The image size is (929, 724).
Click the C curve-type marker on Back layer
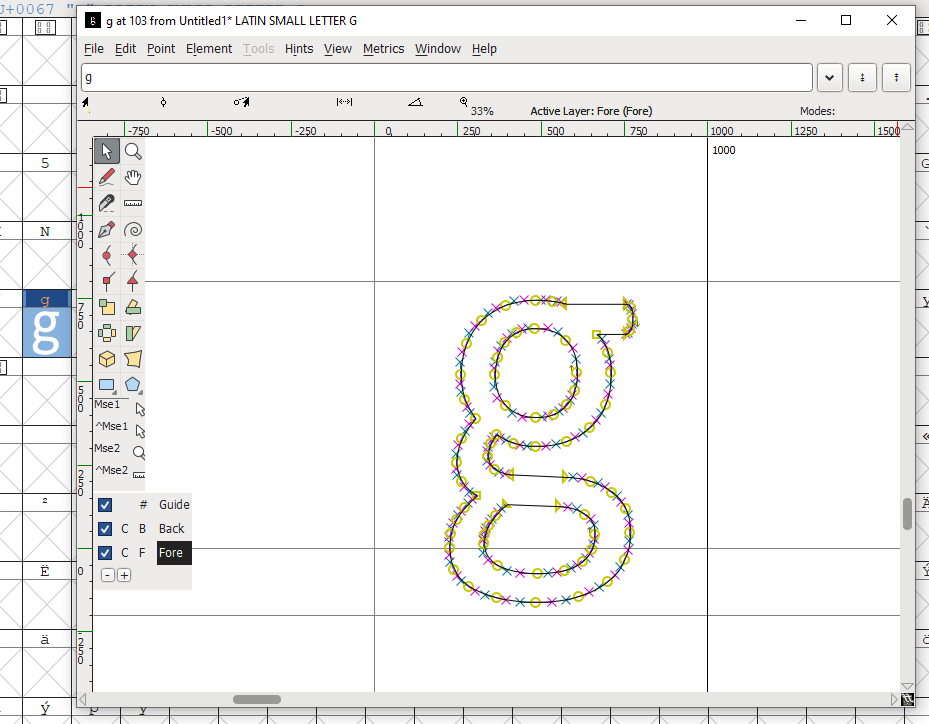coord(124,528)
